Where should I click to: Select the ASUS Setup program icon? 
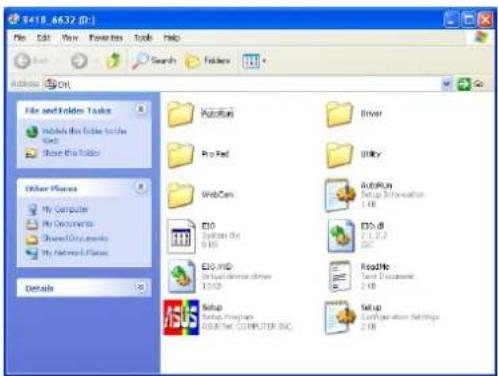pyautogui.click(x=181, y=317)
